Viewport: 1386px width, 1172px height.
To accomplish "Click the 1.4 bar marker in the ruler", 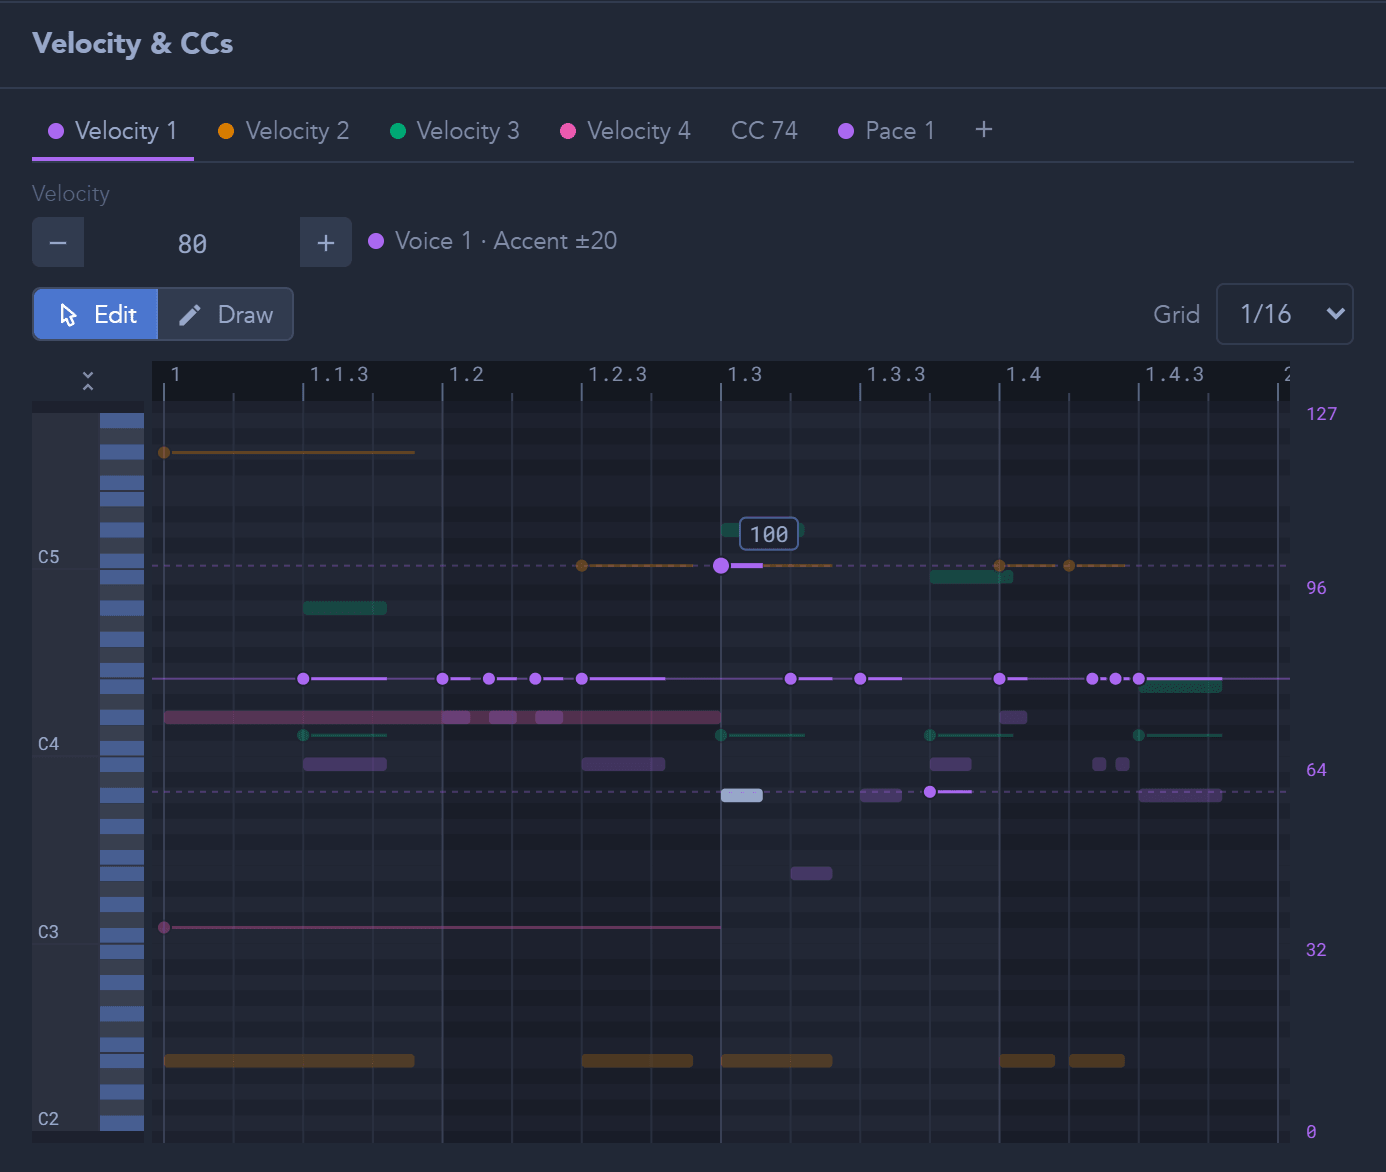I will 1023,374.
